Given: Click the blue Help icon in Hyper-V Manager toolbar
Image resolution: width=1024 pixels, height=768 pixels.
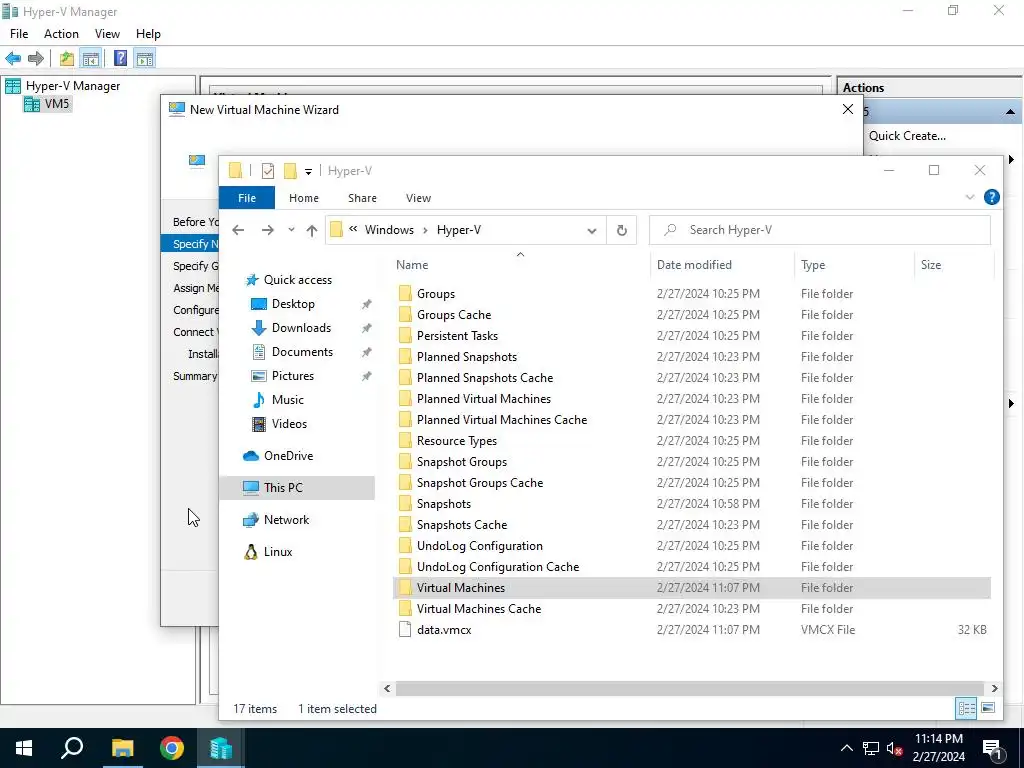Looking at the screenshot, I should coord(120,59).
